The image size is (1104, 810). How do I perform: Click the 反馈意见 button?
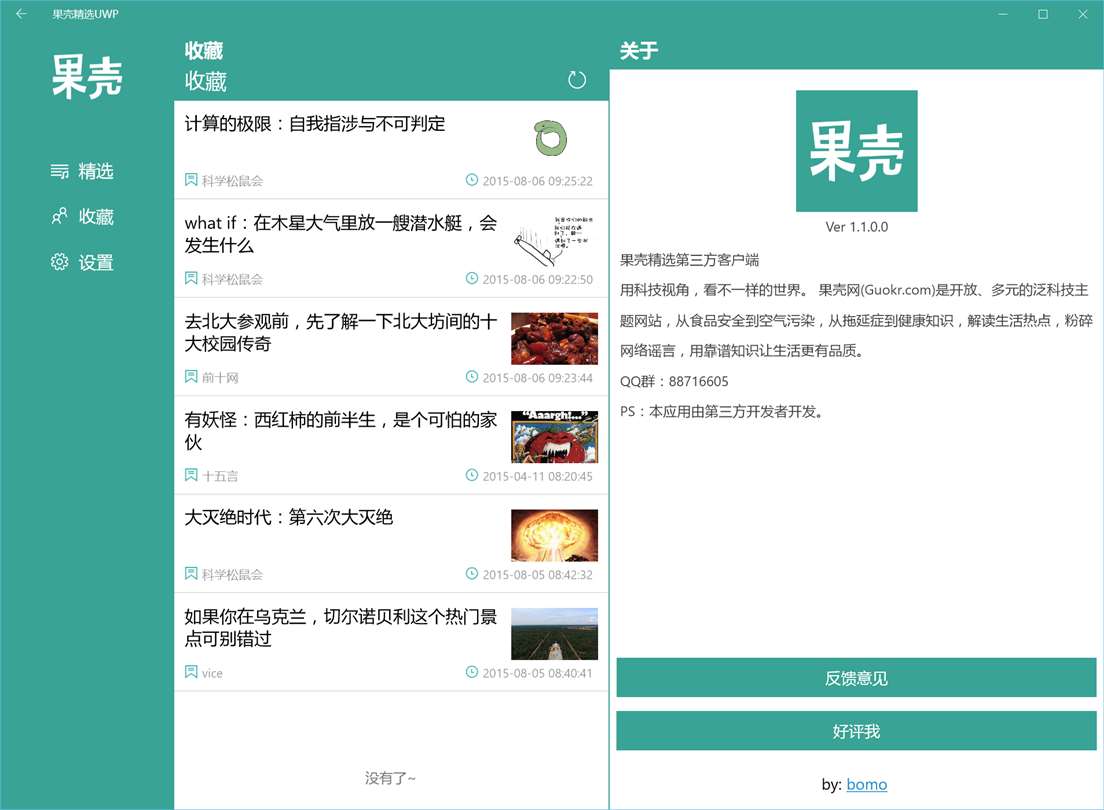[856, 678]
